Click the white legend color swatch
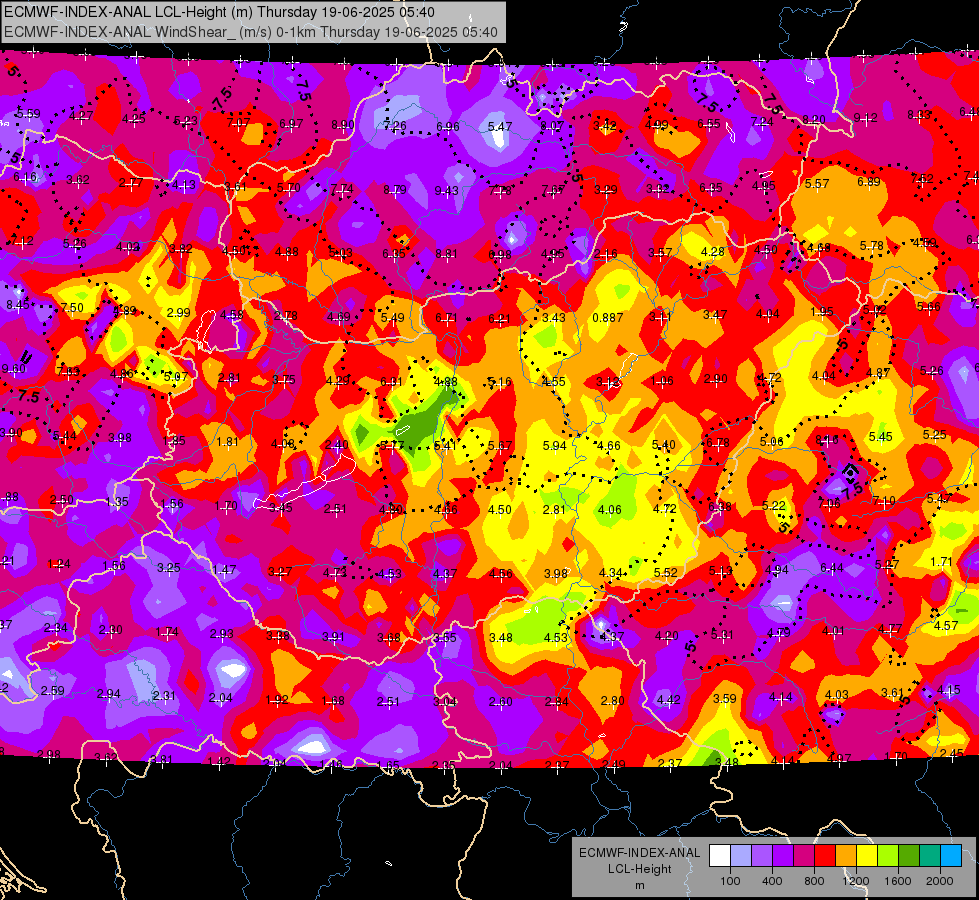This screenshot has height=900, width=979. (720, 856)
